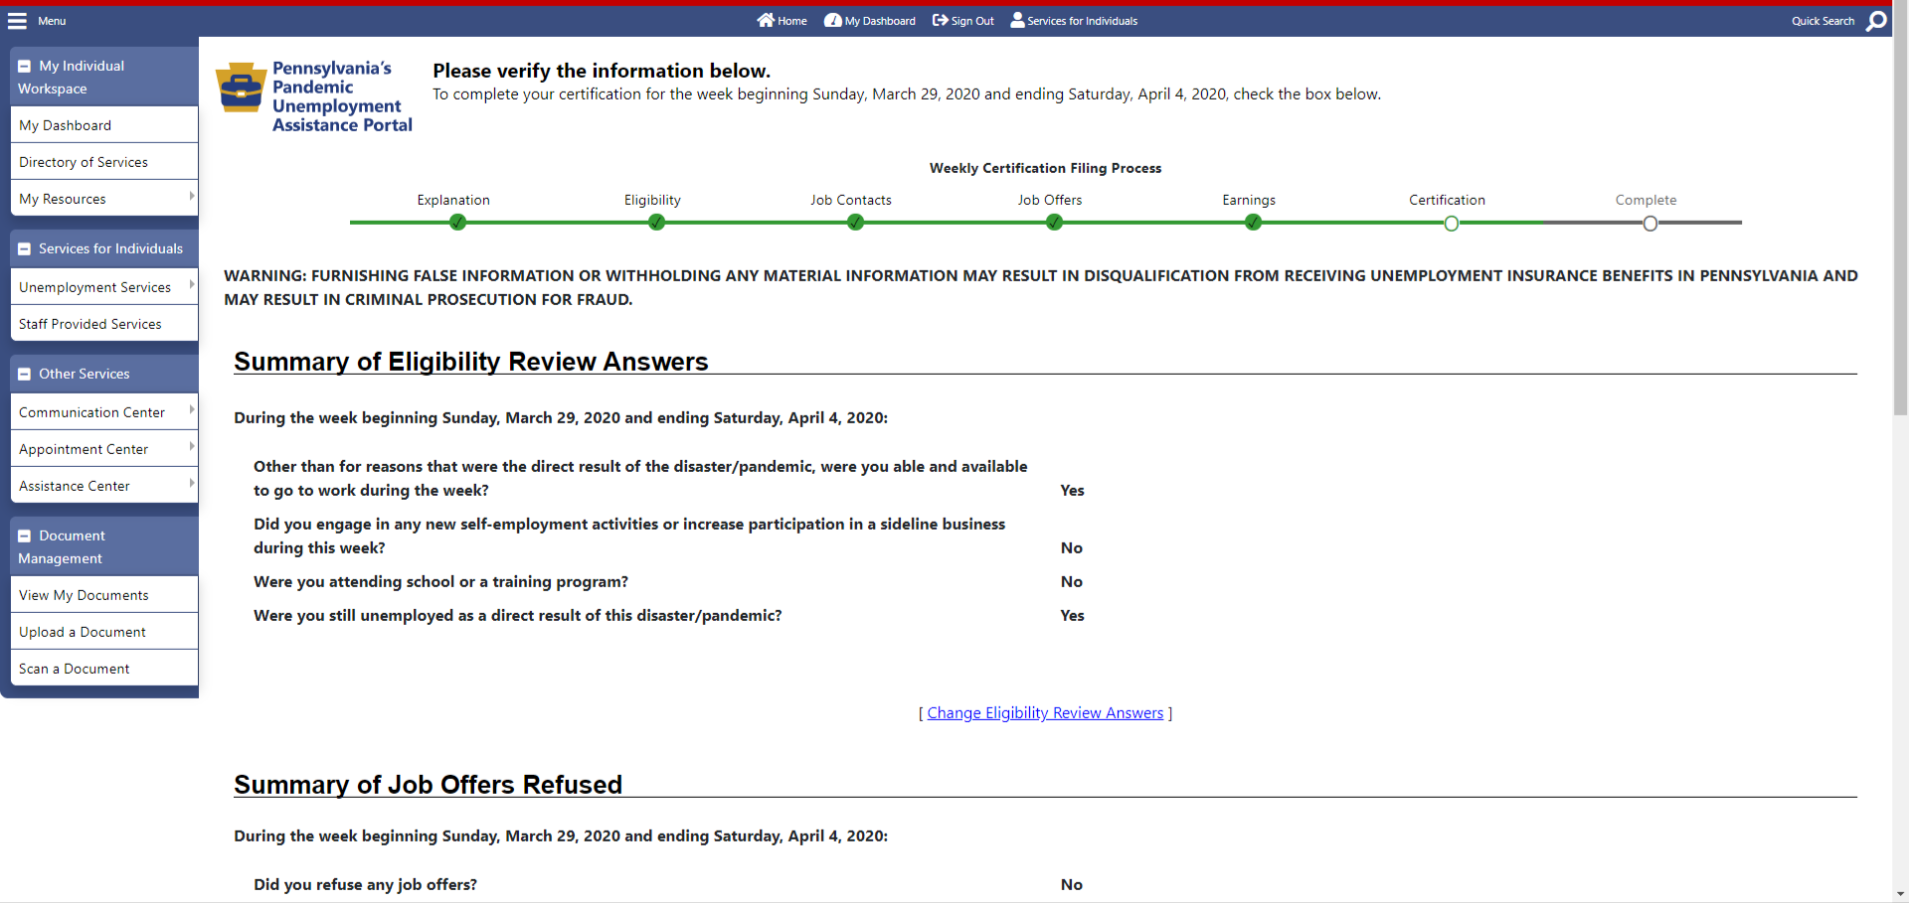Click the Certification step progress marker
Image resolution: width=1909 pixels, height=903 pixels.
pyautogui.click(x=1451, y=224)
